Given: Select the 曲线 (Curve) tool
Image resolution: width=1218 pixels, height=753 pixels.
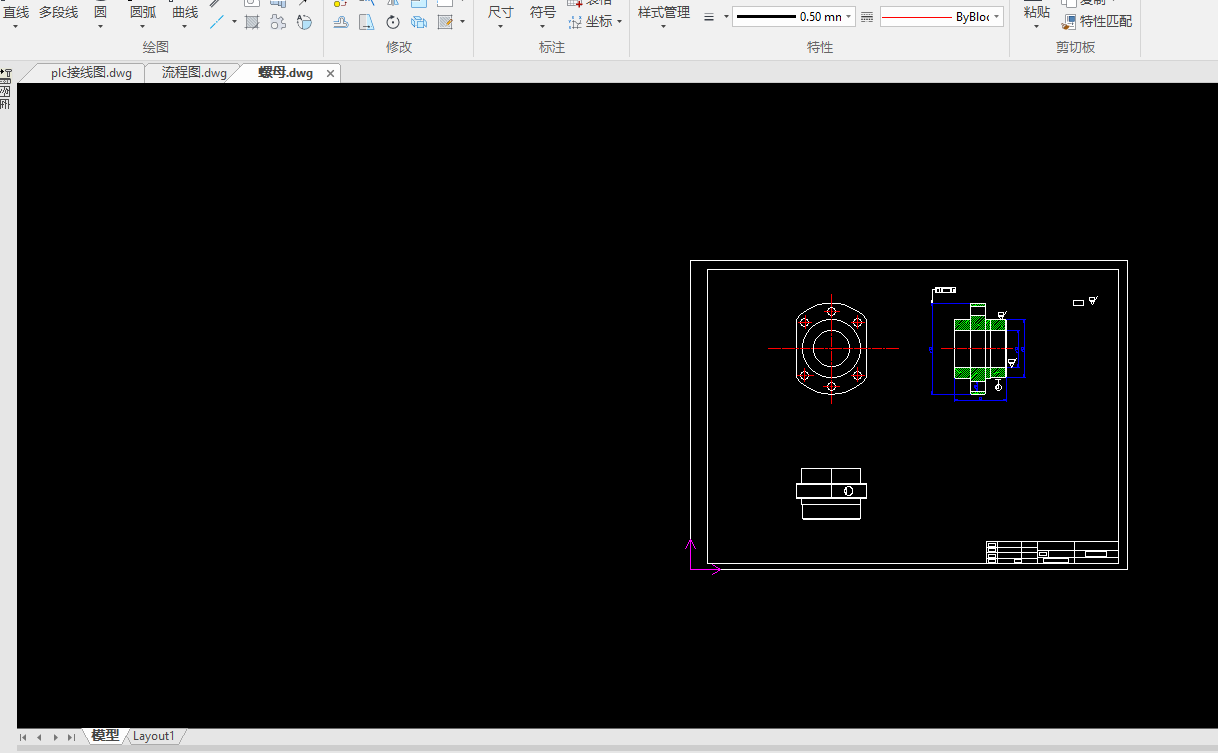Looking at the screenshot, I should (185, 12).
